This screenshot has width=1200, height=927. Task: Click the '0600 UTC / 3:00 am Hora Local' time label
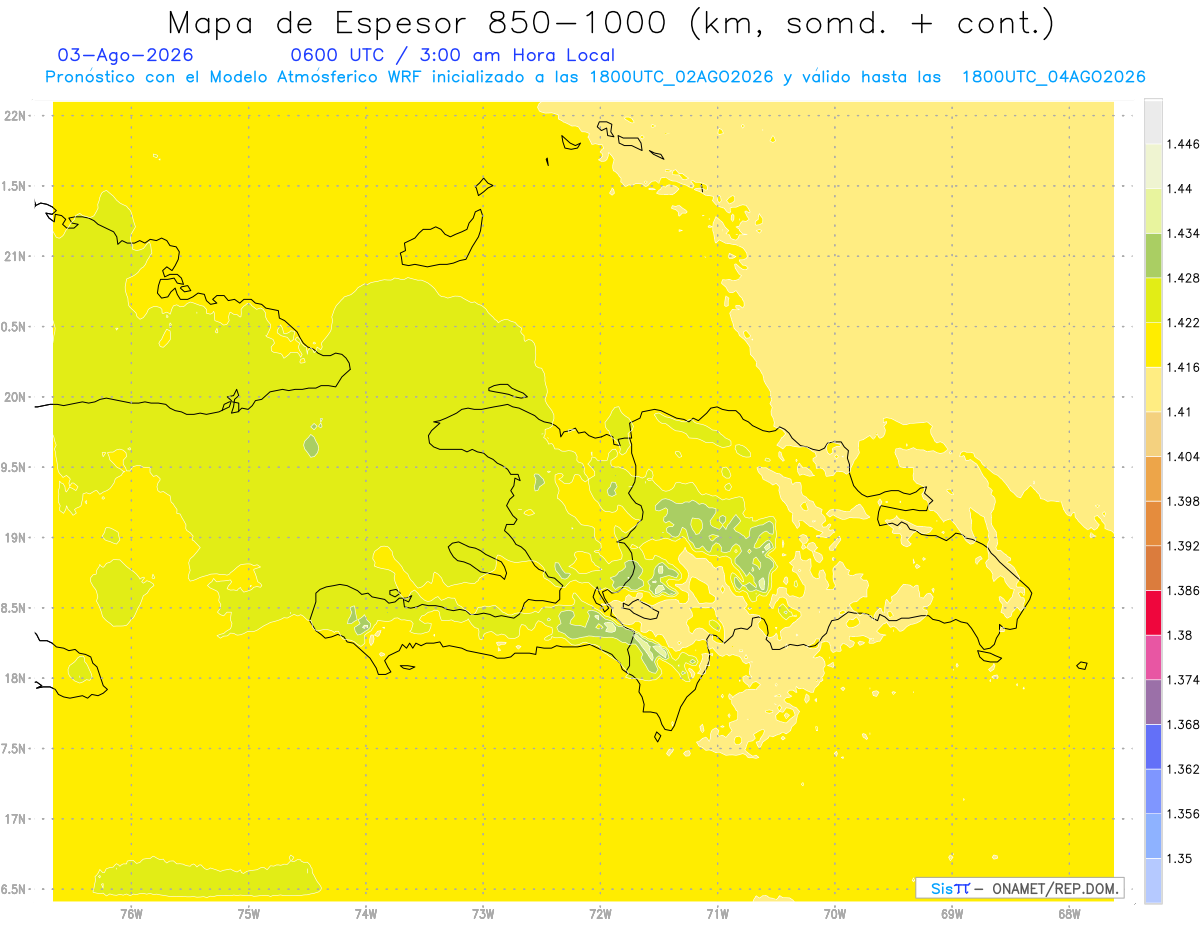coord(452,55)
